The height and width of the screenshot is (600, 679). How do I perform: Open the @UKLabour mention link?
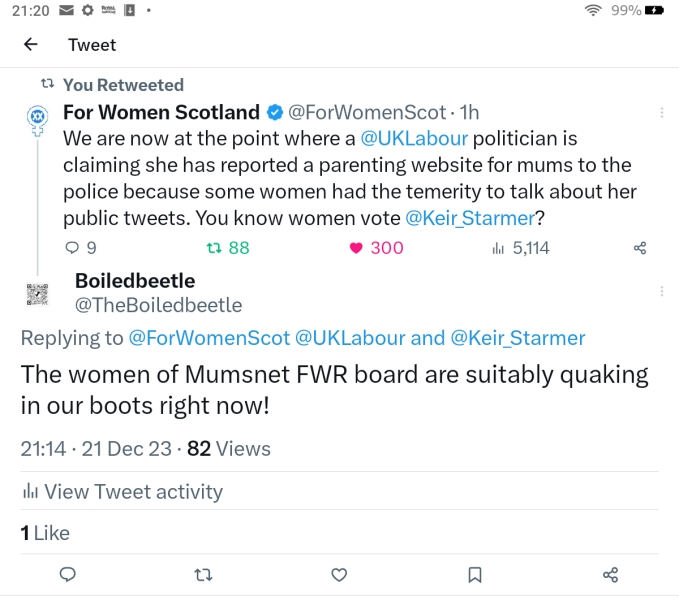coord(414,138)
